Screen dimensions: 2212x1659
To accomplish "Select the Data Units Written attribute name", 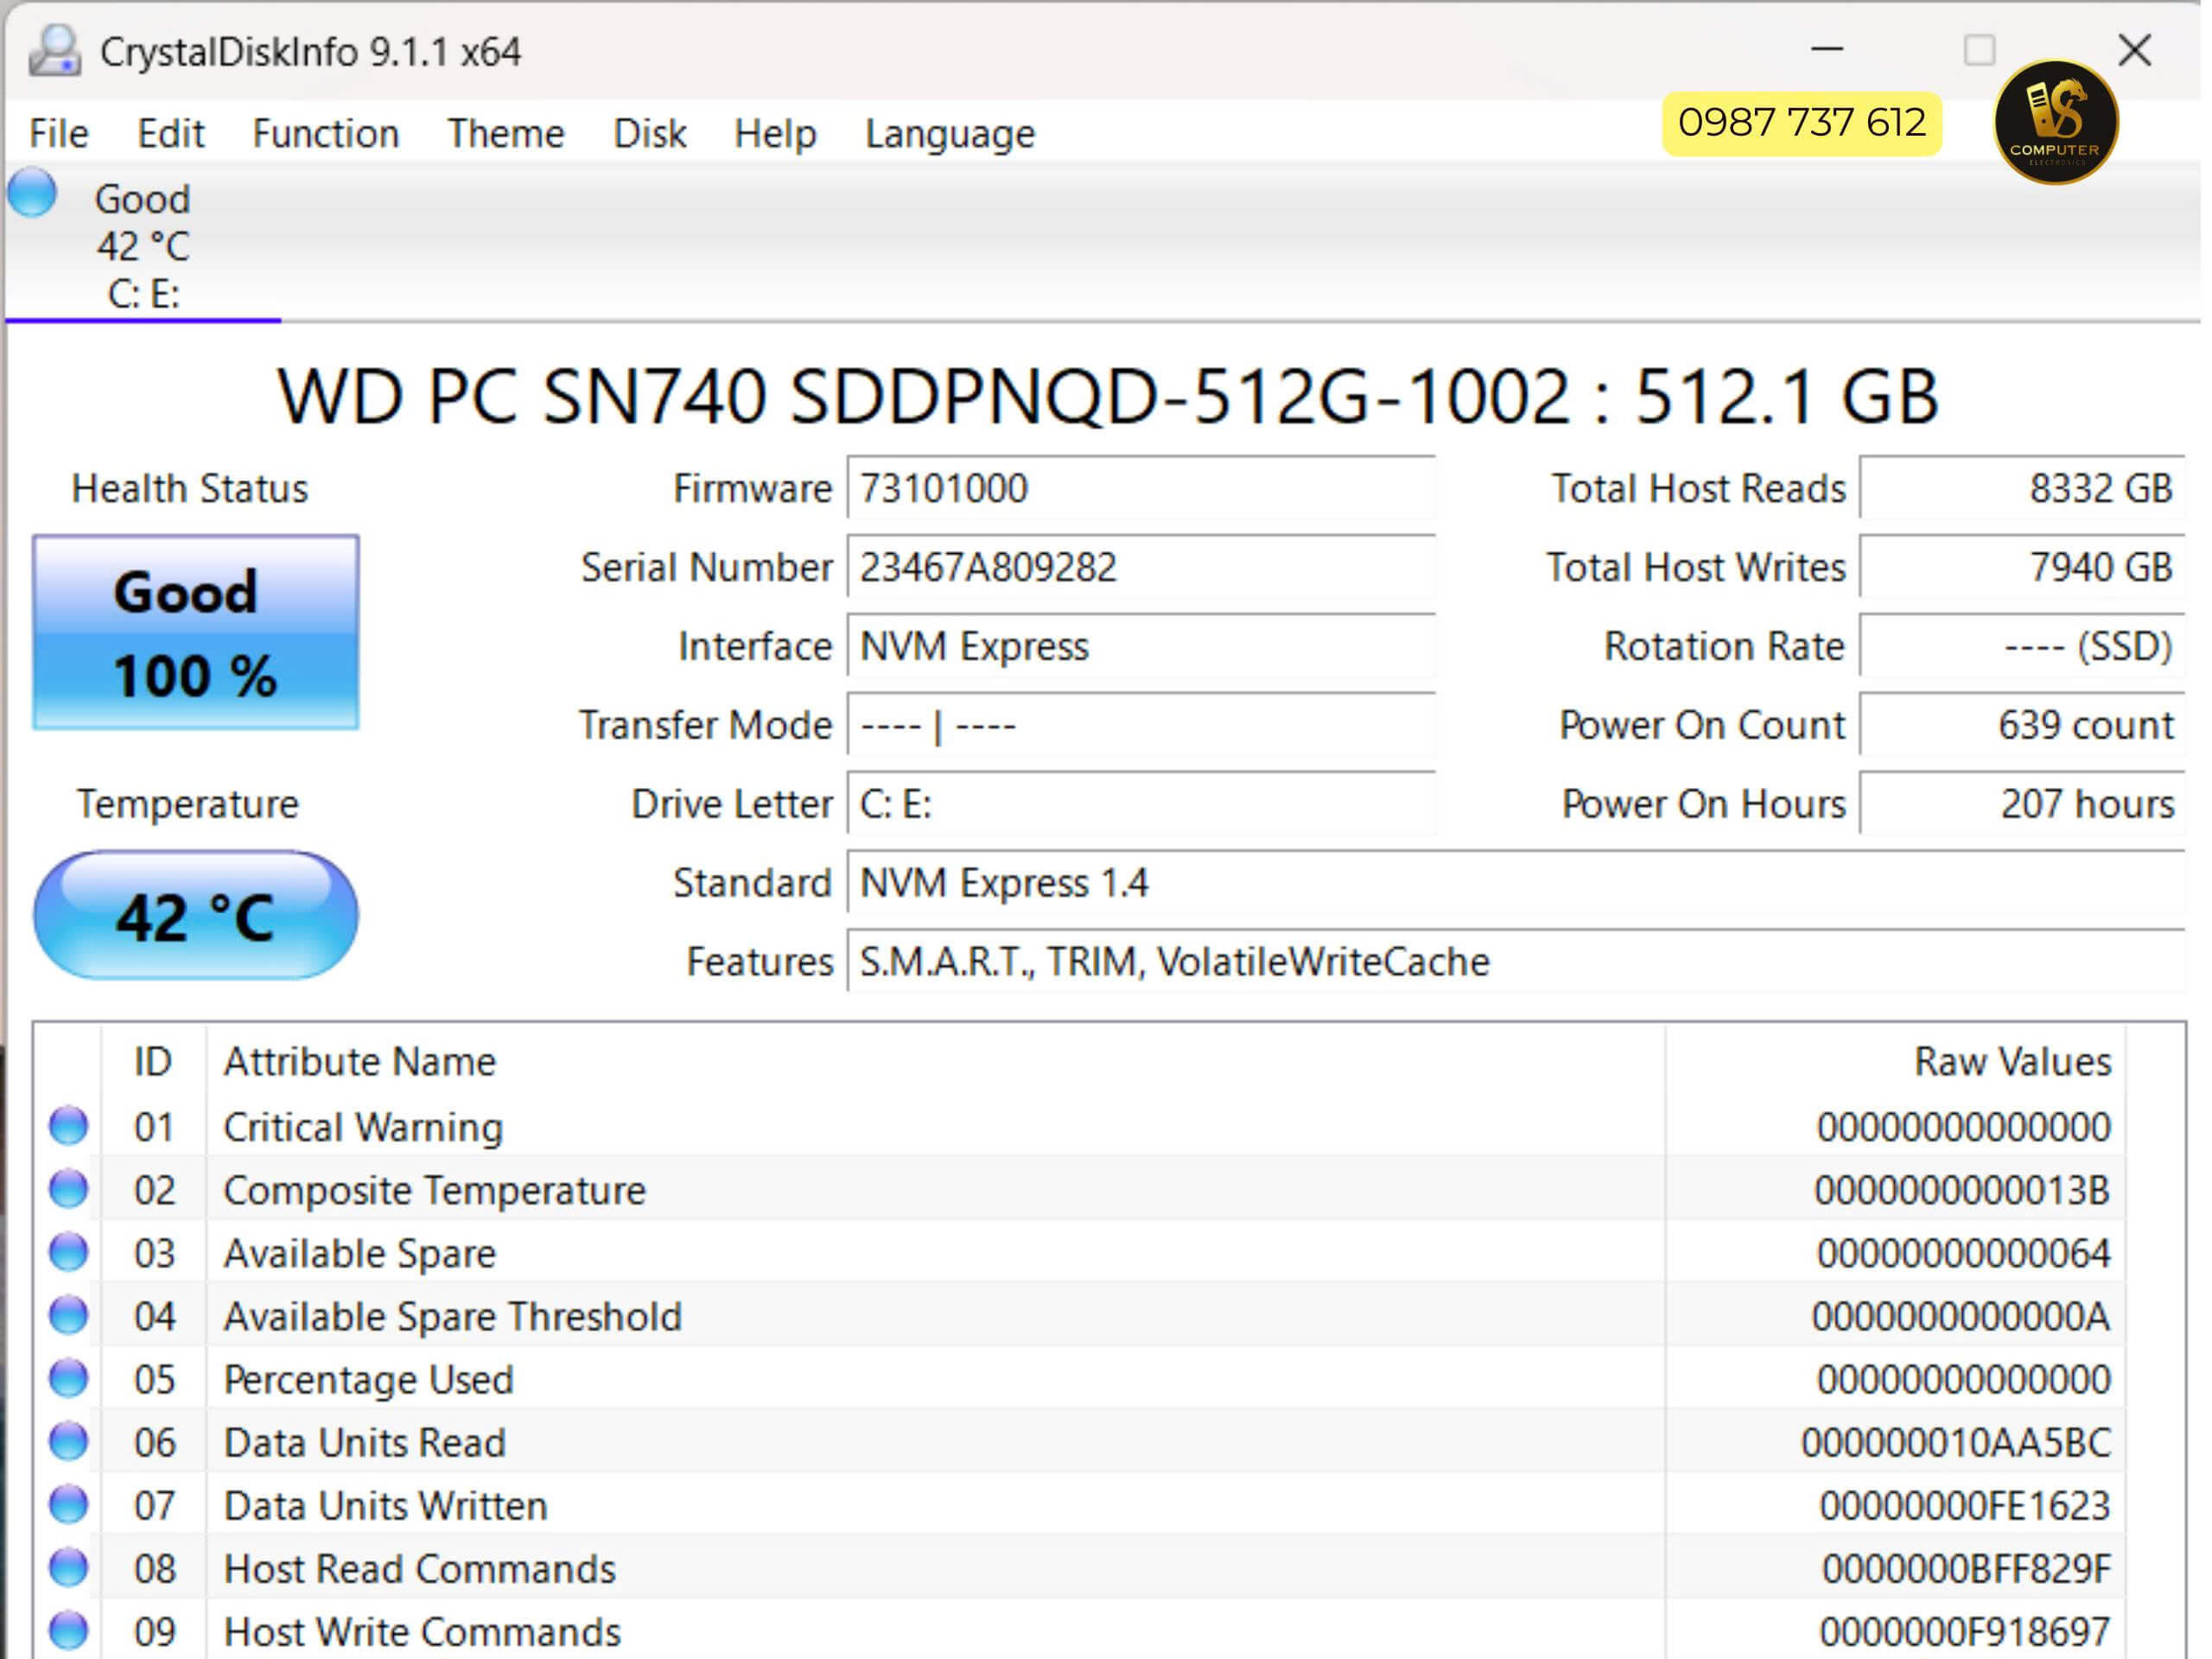I will pyautogui.click(x=385, y=1505).
